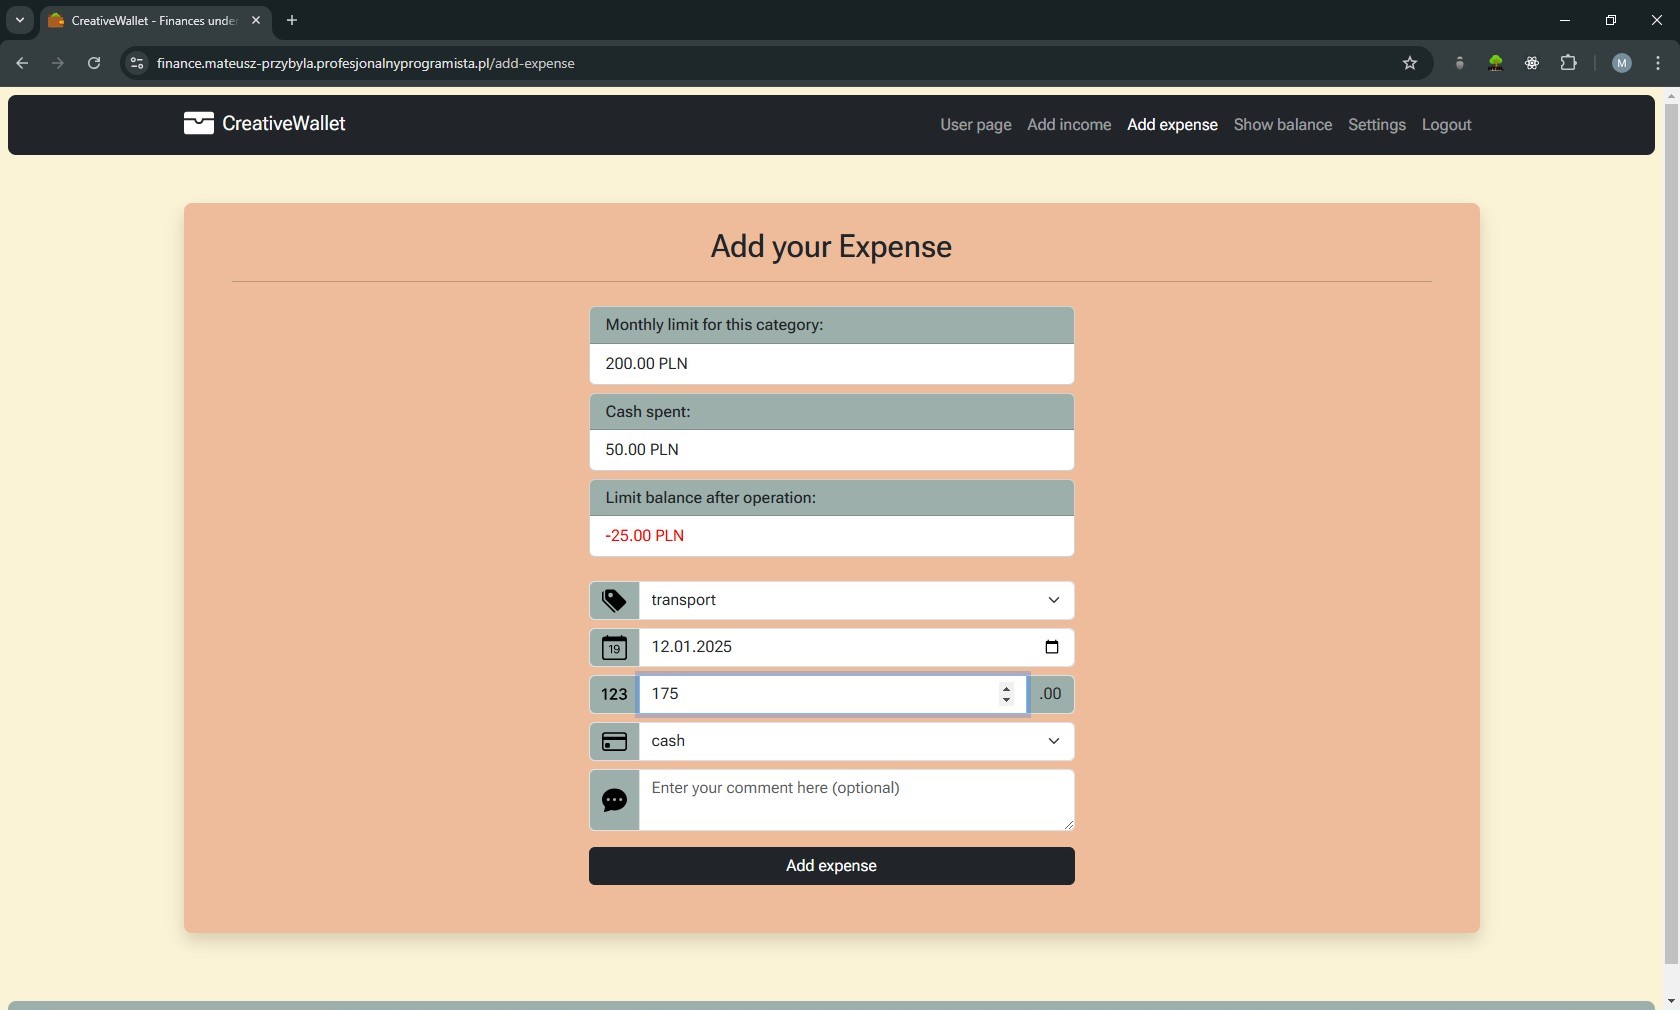This screenshot has height=1010, width=1680.
Task: Reload the page
Action: pos(94,63)
